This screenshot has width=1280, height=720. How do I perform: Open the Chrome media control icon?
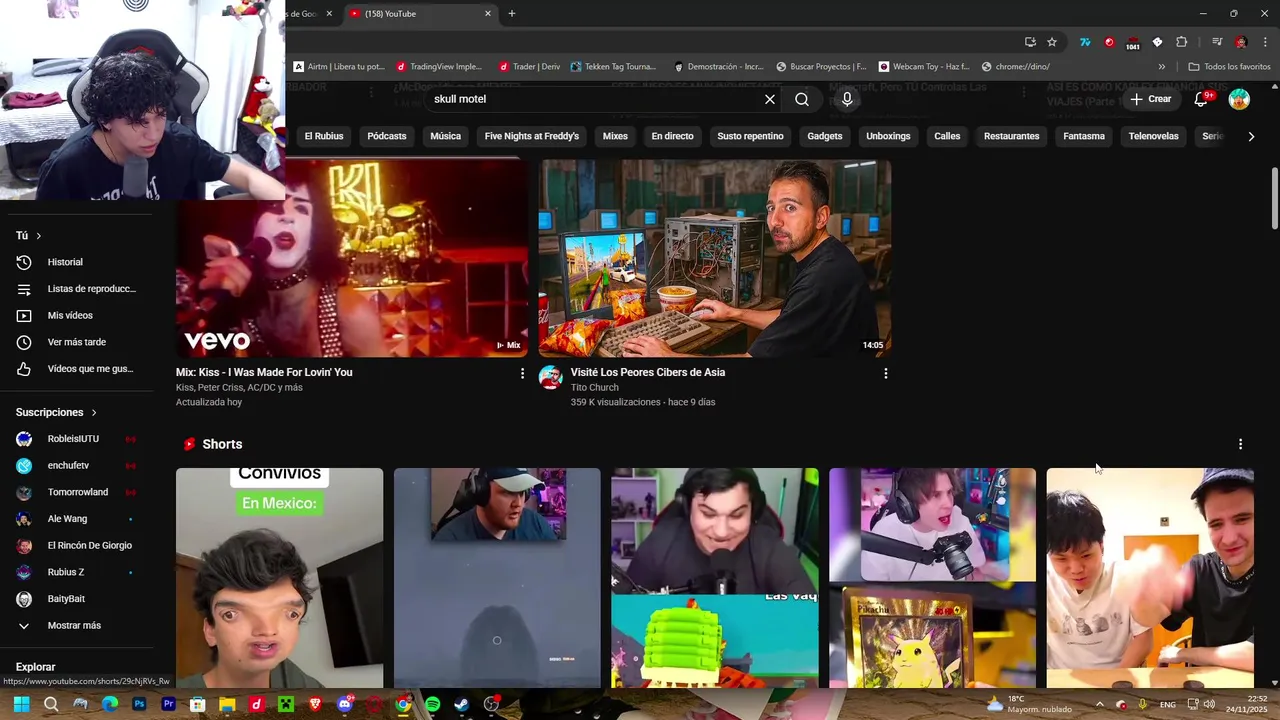click(x=1217, y=42)
